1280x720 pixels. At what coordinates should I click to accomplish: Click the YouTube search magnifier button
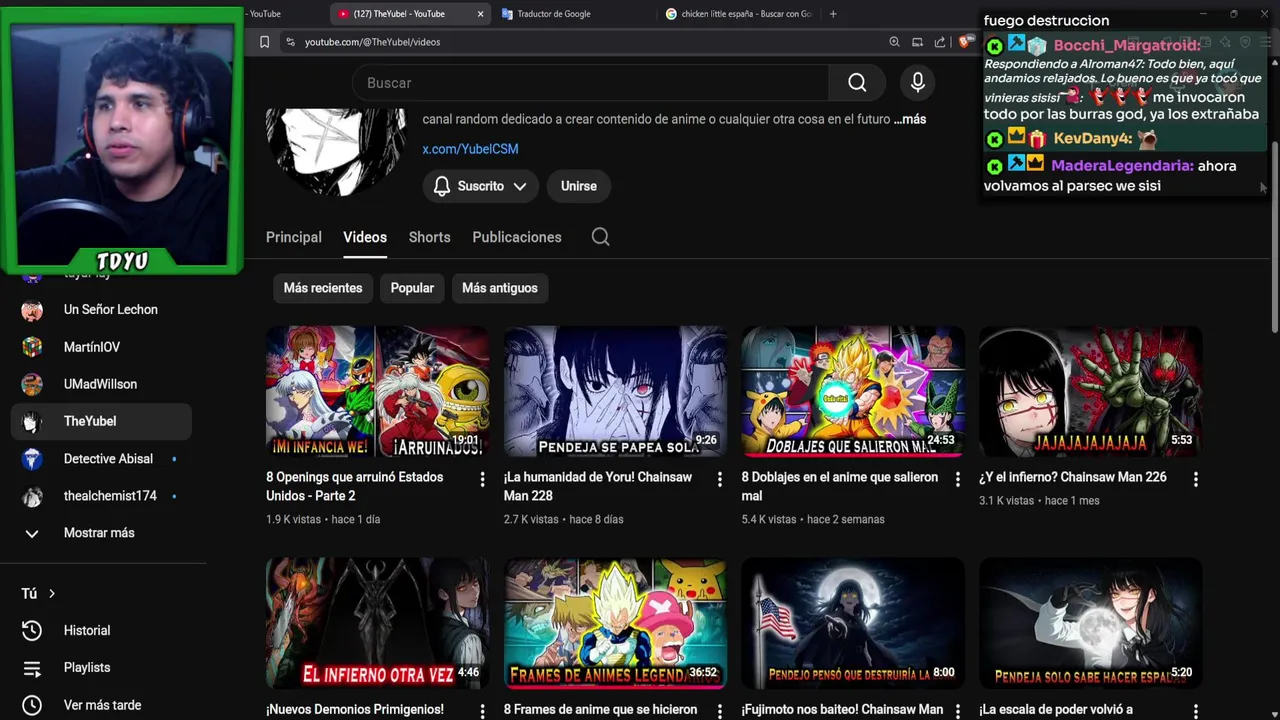(857, 83)
